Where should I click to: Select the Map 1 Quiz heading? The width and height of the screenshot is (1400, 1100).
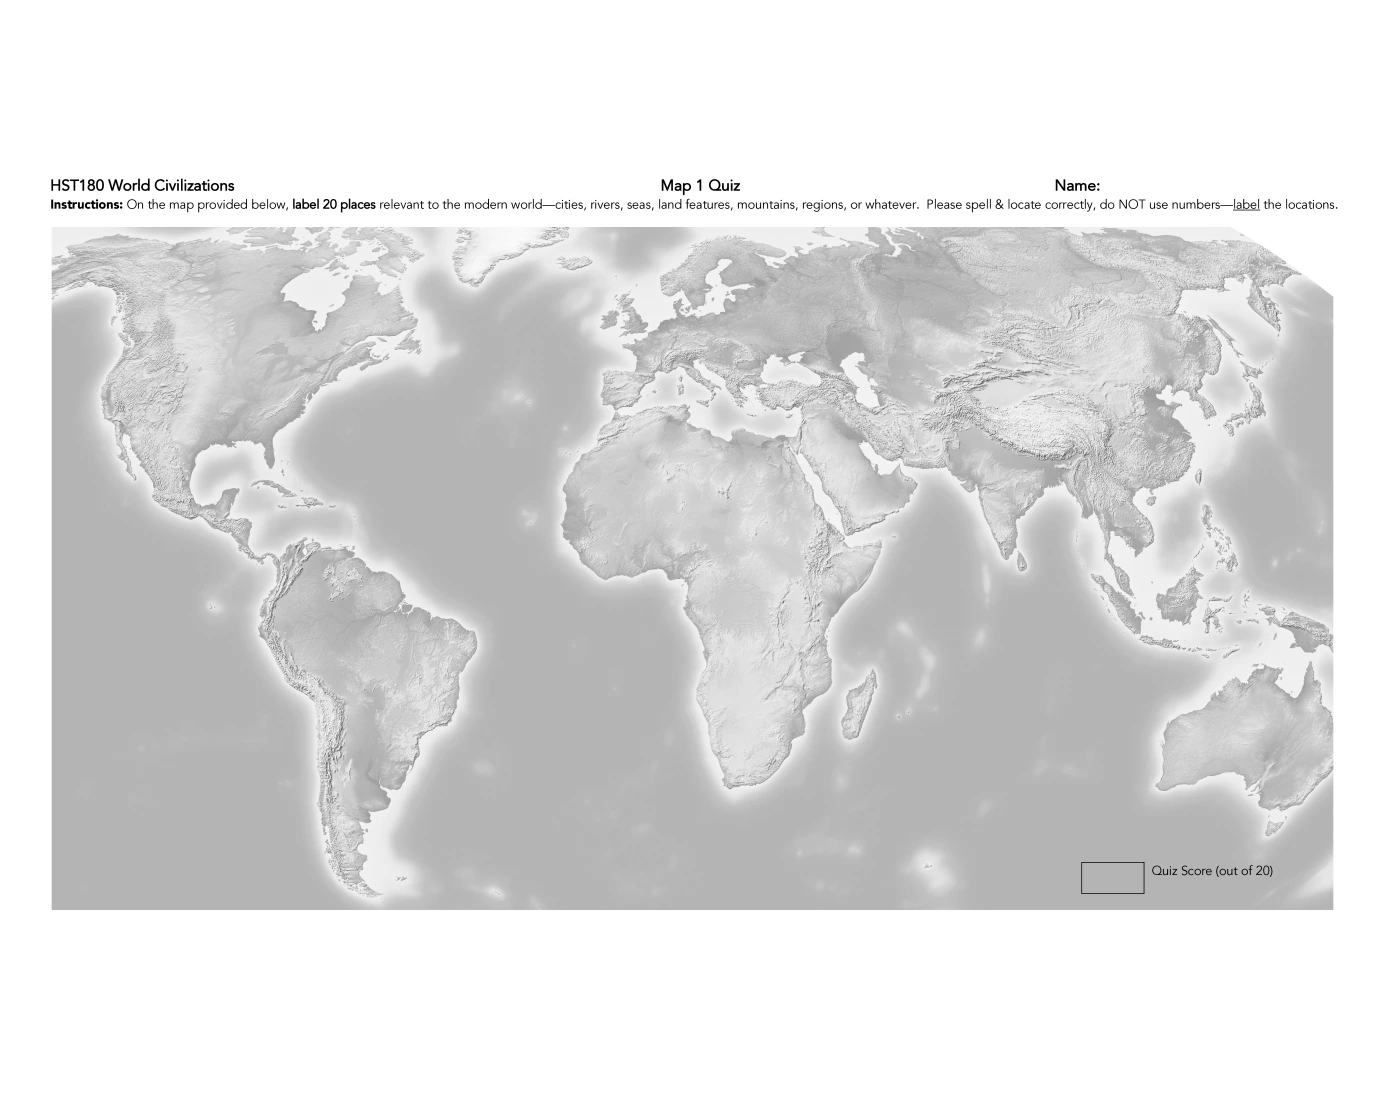(699, 185)
